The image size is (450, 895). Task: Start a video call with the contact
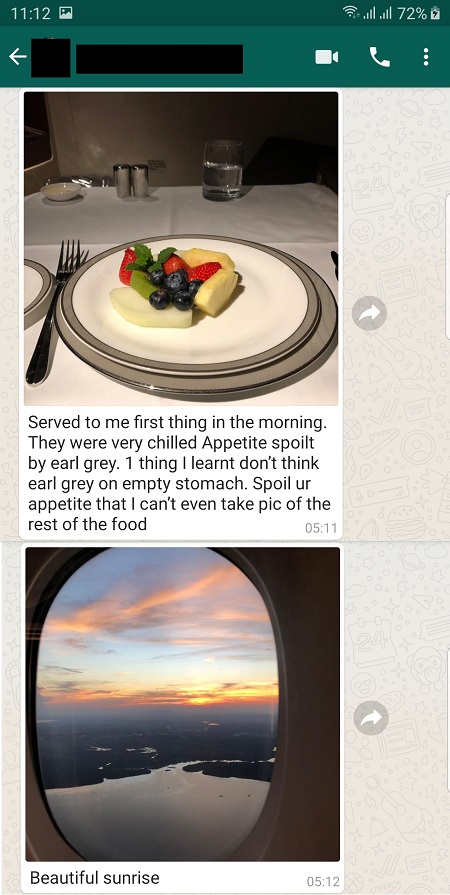[x=327, y=57]
